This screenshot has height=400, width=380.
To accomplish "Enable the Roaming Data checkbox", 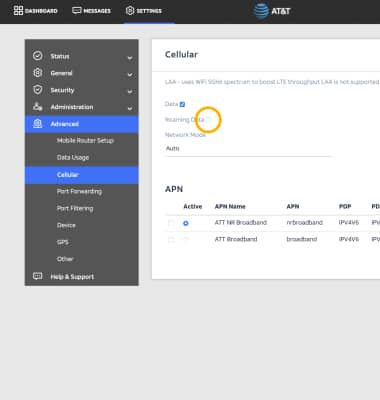I will pyautogui.click(x=208, y=119).
